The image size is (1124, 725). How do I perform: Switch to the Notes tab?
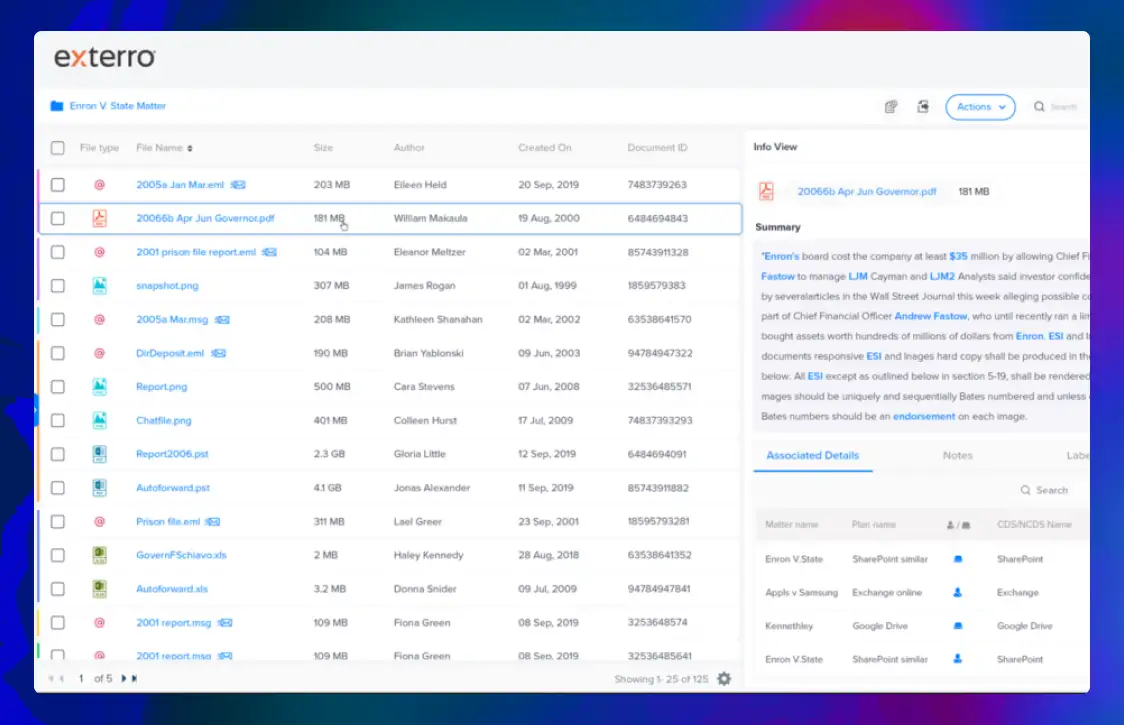(x=957, y=455)
